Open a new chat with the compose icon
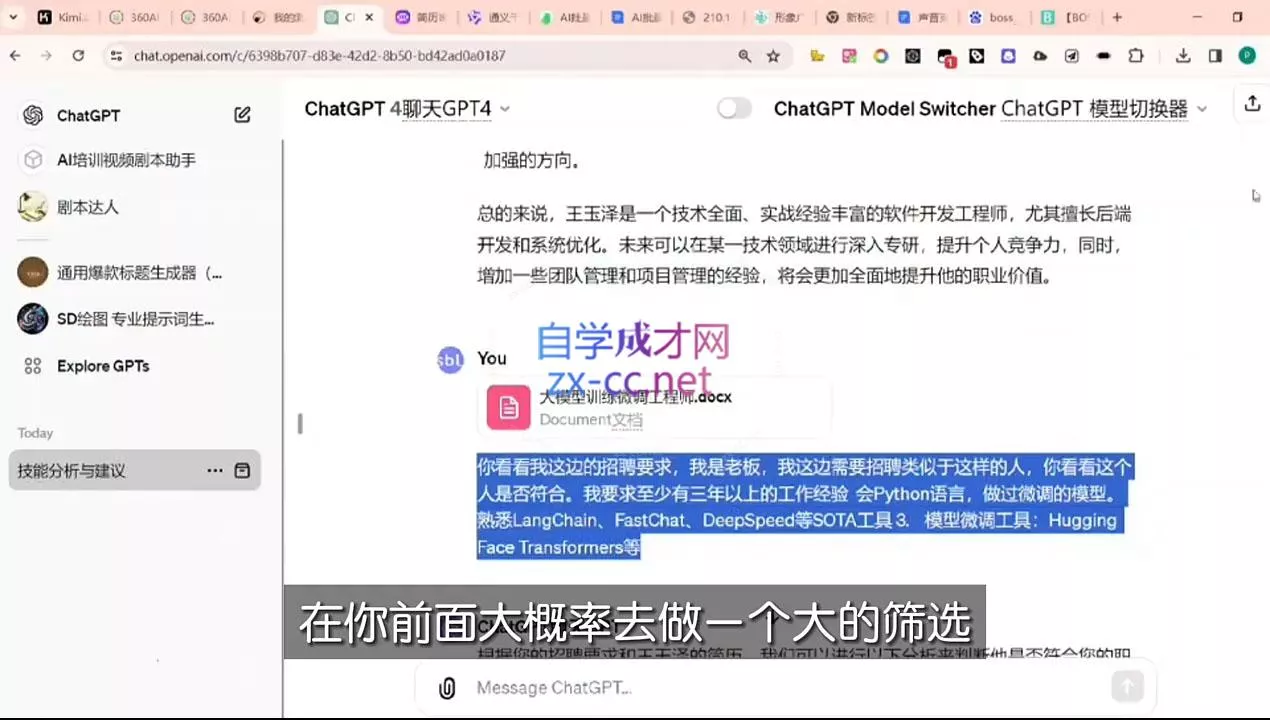 (242, 115)
